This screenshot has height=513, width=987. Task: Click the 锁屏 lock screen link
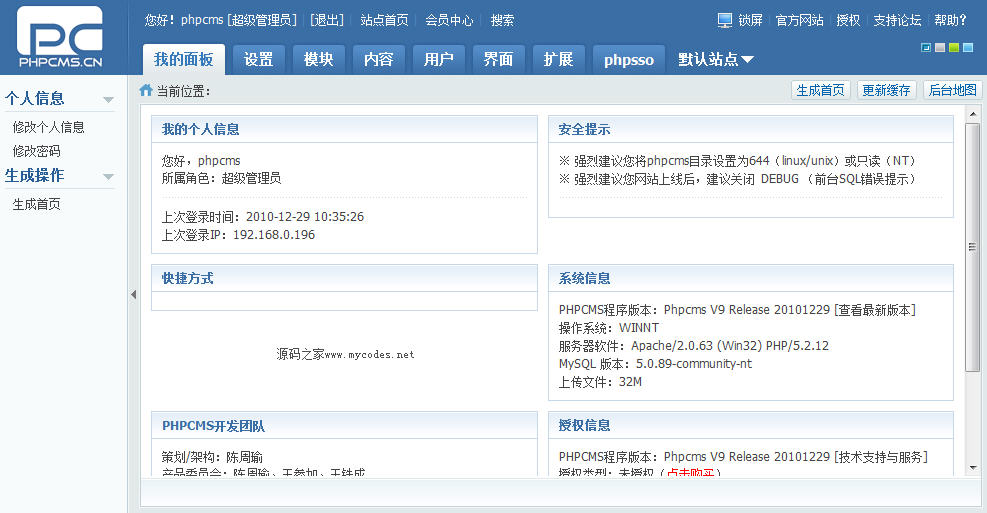(x=750, y=20)
